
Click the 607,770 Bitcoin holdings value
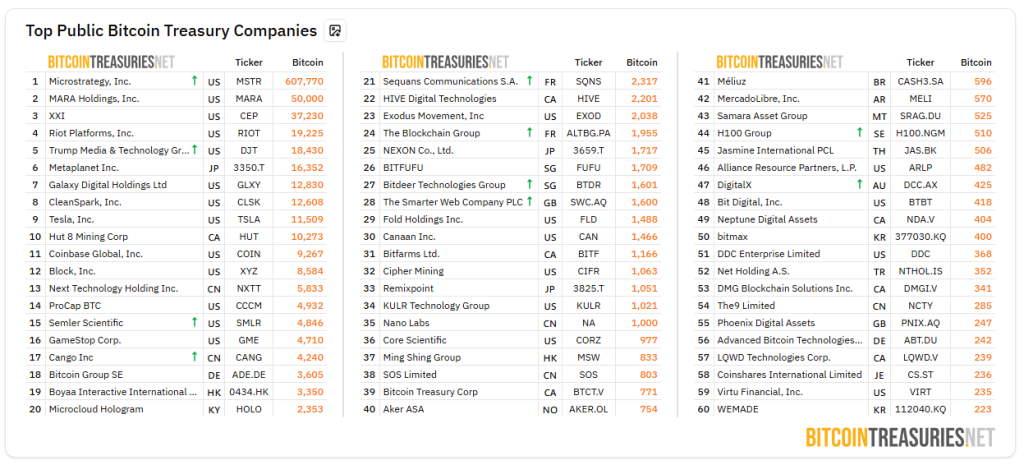[x=304, y=82]
